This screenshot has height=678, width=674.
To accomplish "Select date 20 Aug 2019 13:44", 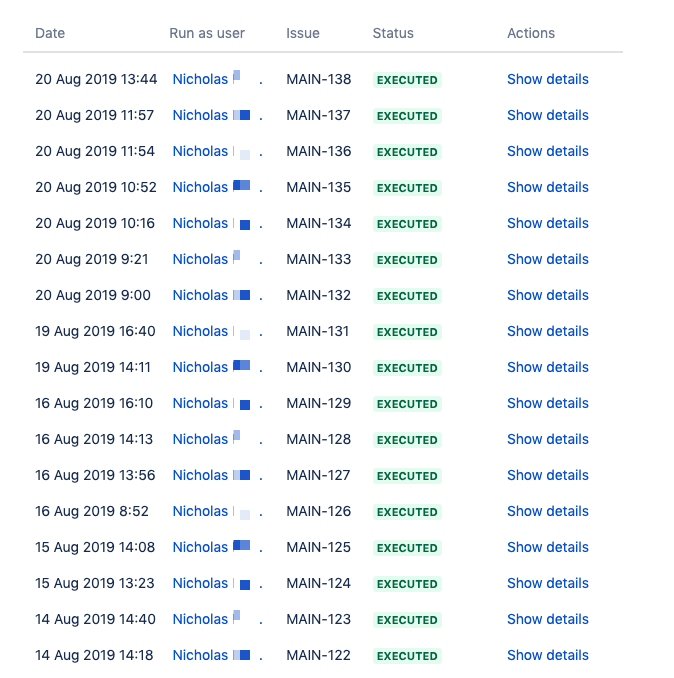I will (96, 79).
